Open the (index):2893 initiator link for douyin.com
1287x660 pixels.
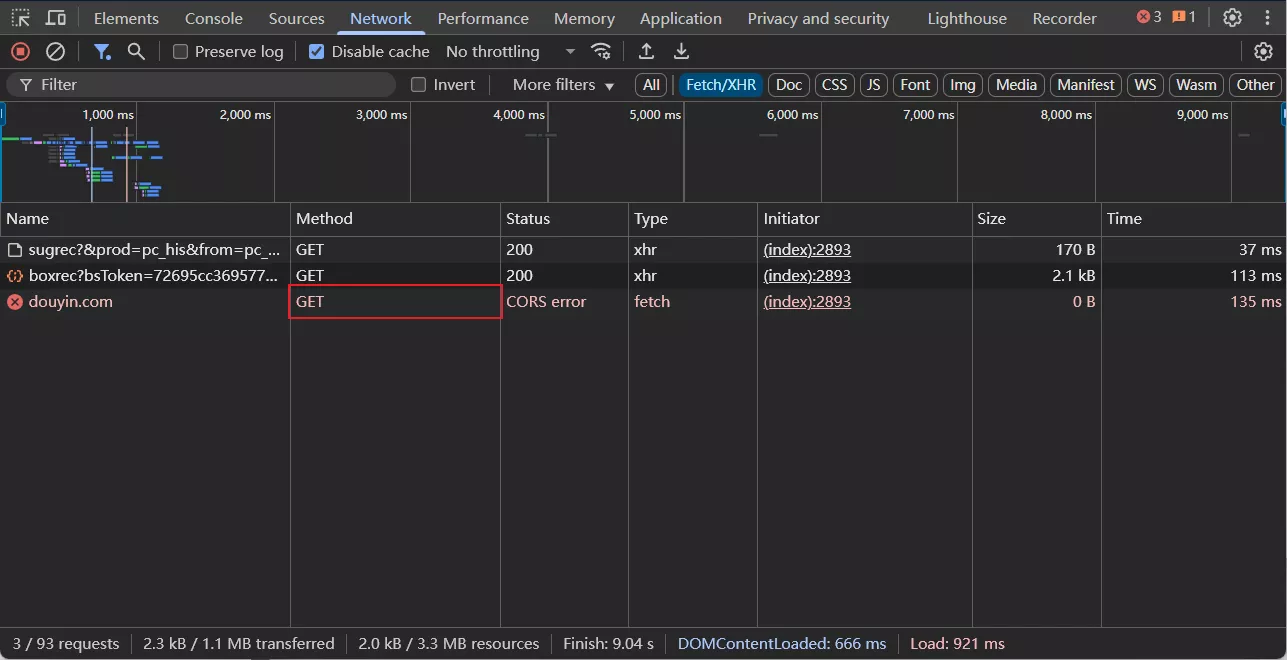click(807, 301)
